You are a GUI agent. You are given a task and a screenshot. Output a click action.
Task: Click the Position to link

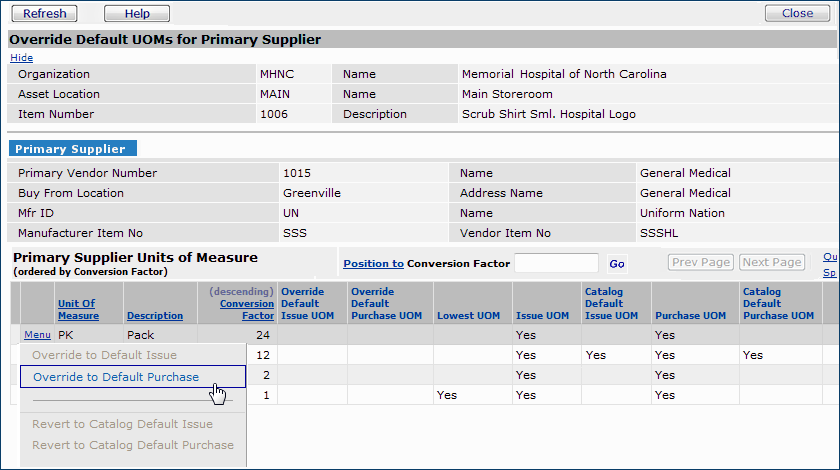pos(373,264)
